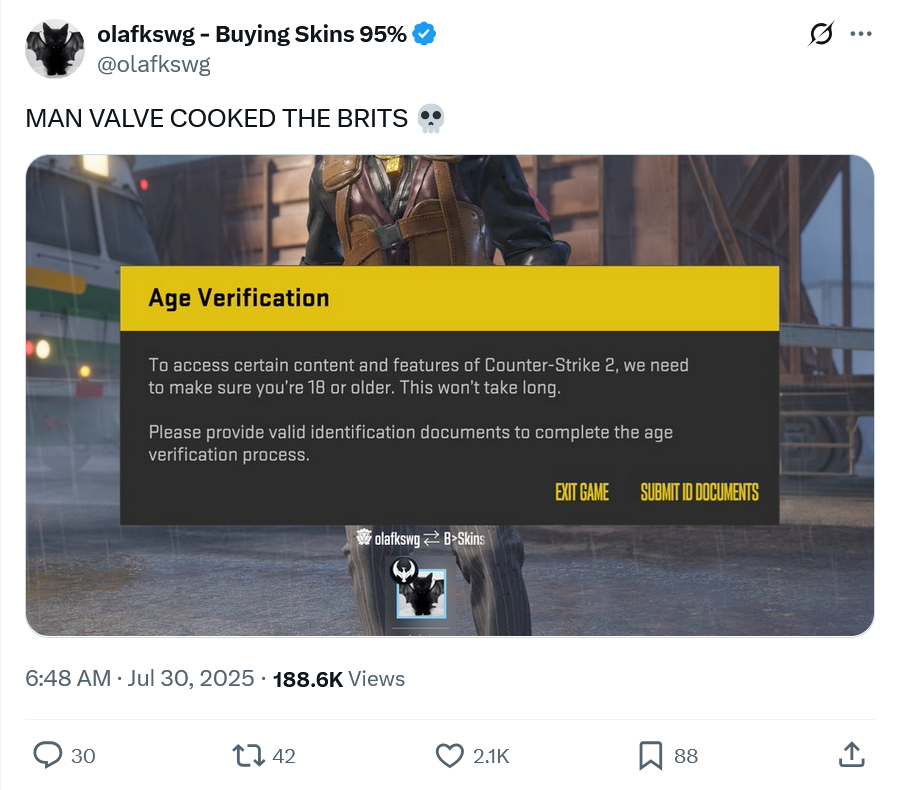Open the olafkswg - Buying Skins 95% display name
The height and width of the screenshot is (790, 898).
pyautogui.click(x=252, y=34)
